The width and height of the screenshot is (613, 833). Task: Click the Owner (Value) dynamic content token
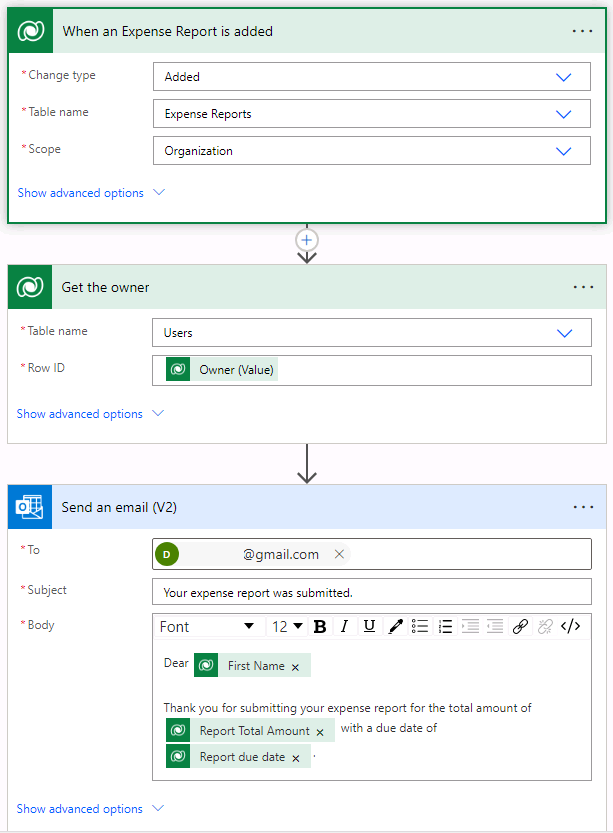(222, 370)
